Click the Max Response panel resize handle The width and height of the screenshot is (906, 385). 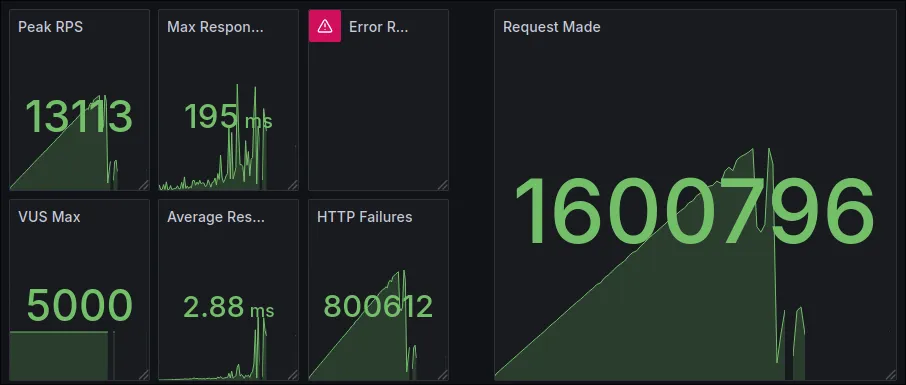coord(293,185)
